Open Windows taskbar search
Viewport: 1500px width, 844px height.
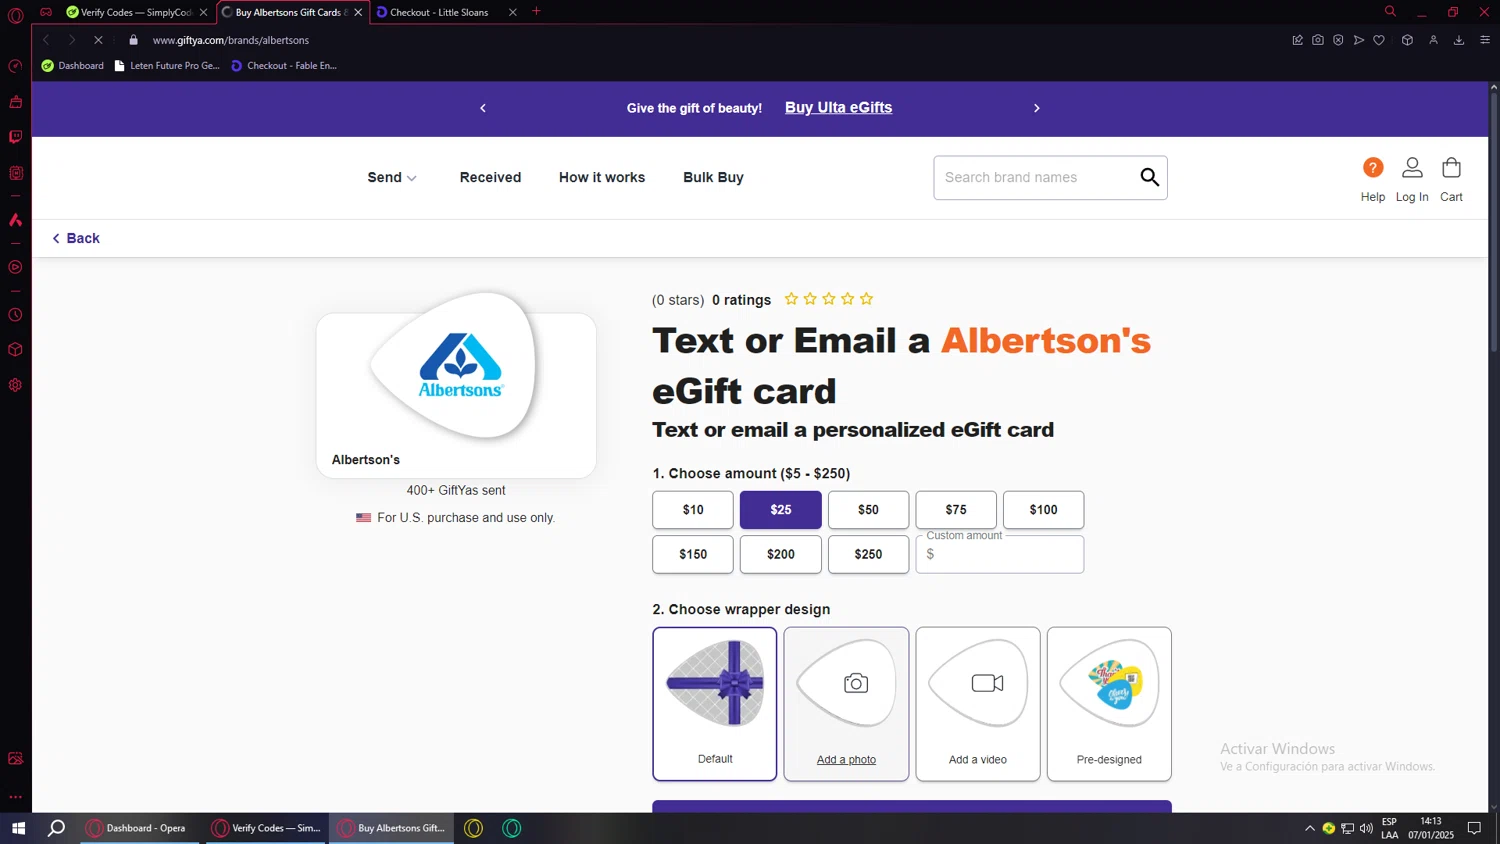[57, 828]
